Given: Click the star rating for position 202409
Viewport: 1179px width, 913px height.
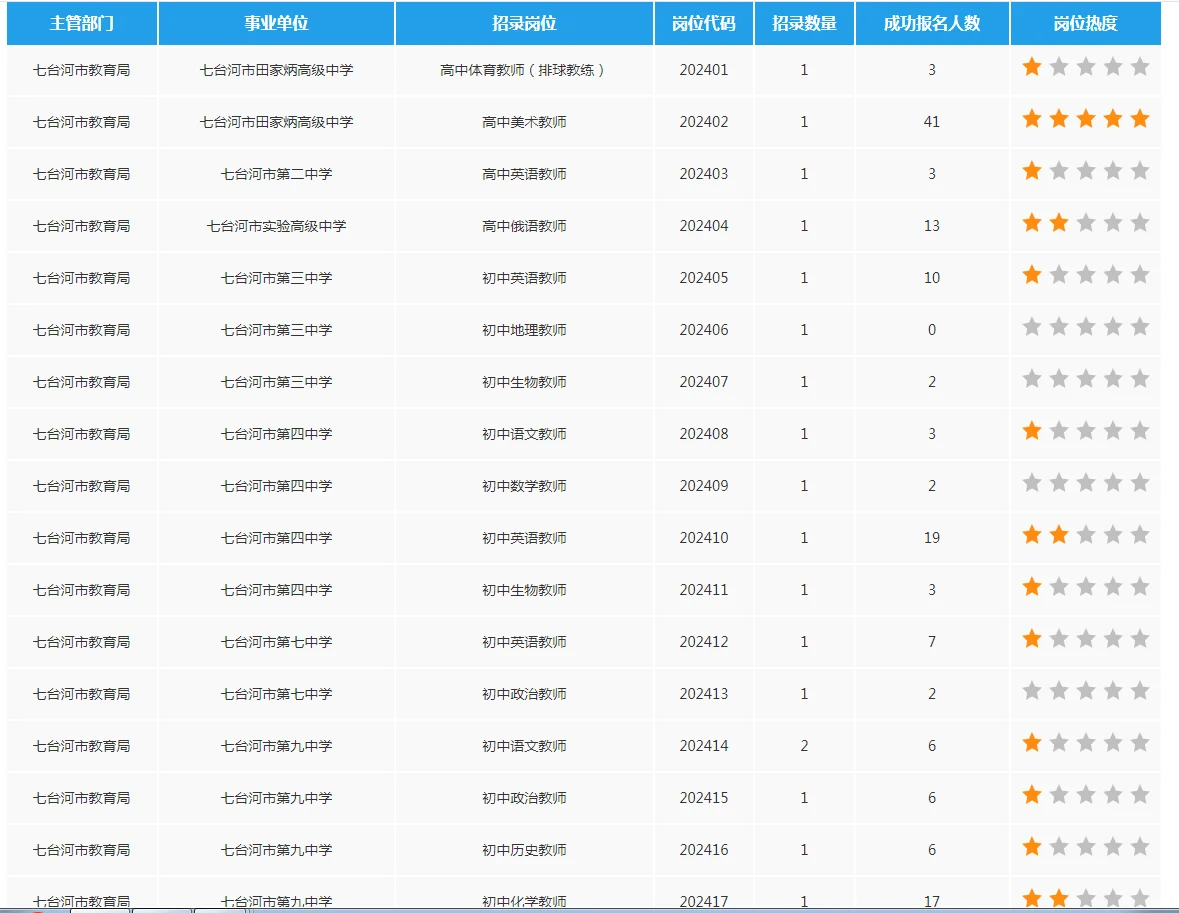Looking at the screenshot, I should 1086,483.
